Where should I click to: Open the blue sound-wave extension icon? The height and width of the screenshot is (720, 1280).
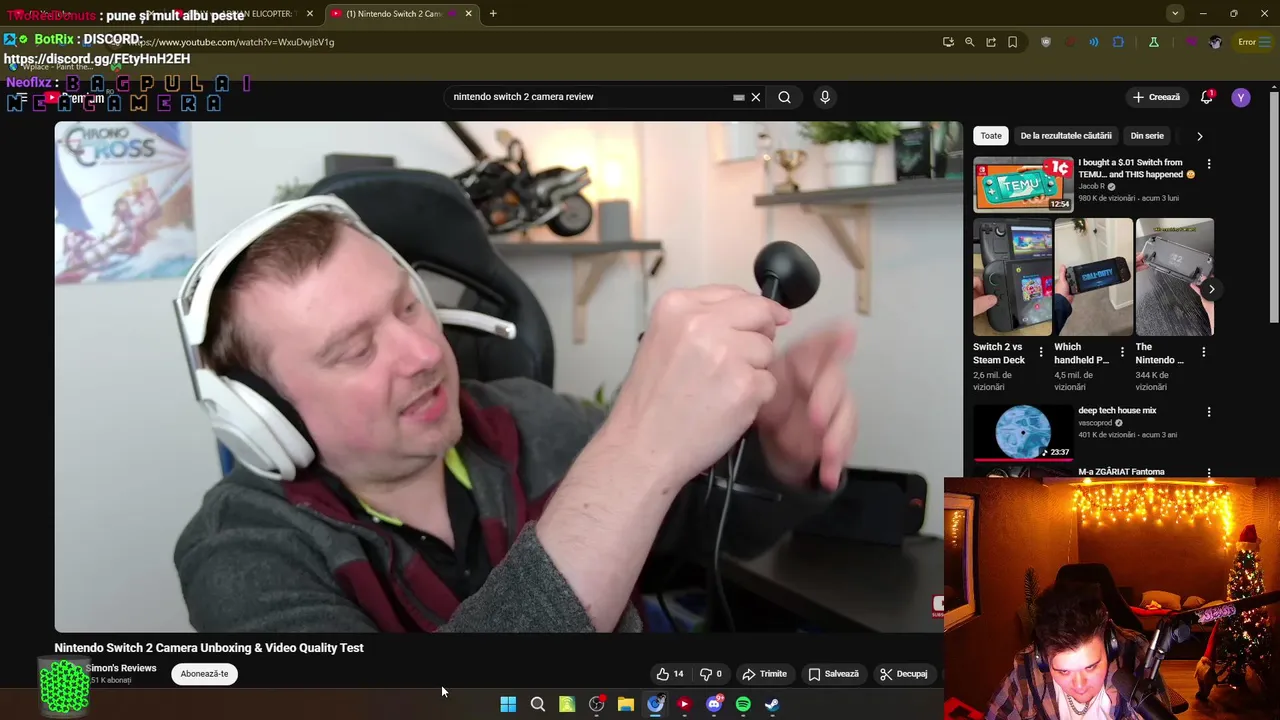1094,42
